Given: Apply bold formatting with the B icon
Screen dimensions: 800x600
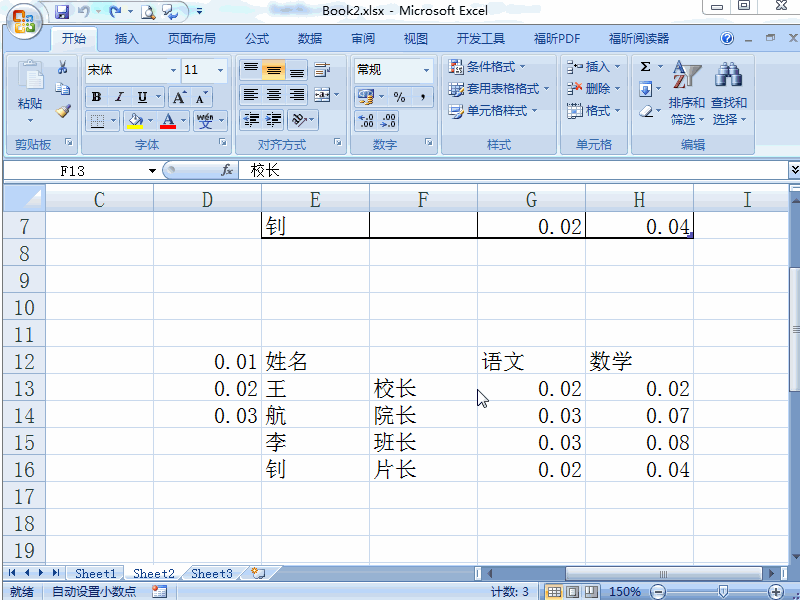Looking at the screenshot, I should point(96,97).
